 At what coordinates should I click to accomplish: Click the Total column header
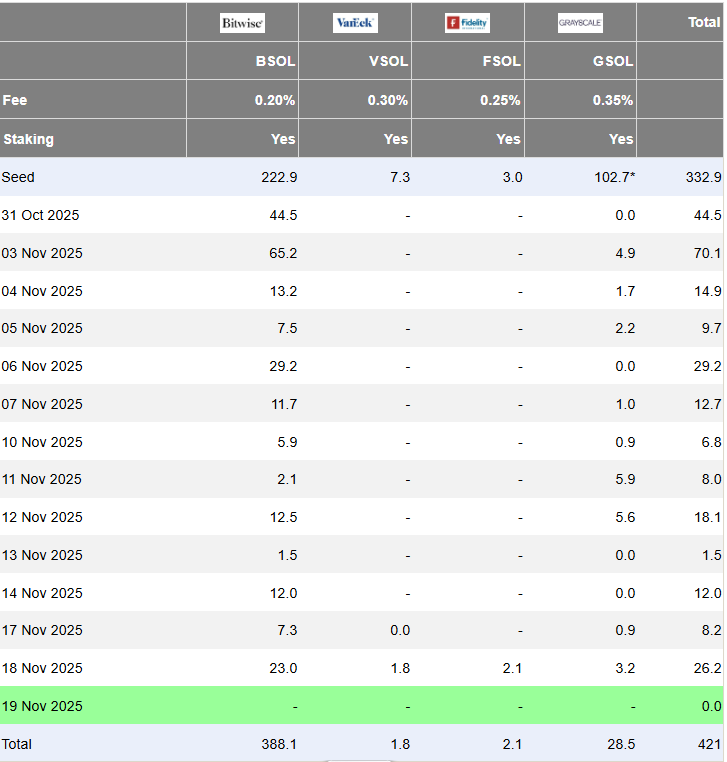point(703,22)
